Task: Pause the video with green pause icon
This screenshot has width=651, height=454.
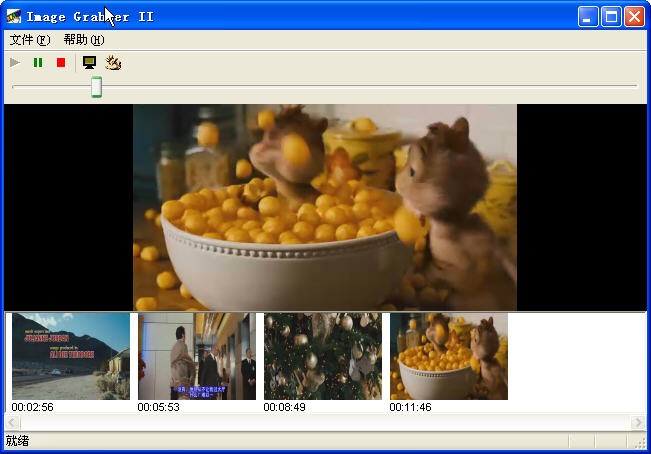Action: (x=38, y=63)
